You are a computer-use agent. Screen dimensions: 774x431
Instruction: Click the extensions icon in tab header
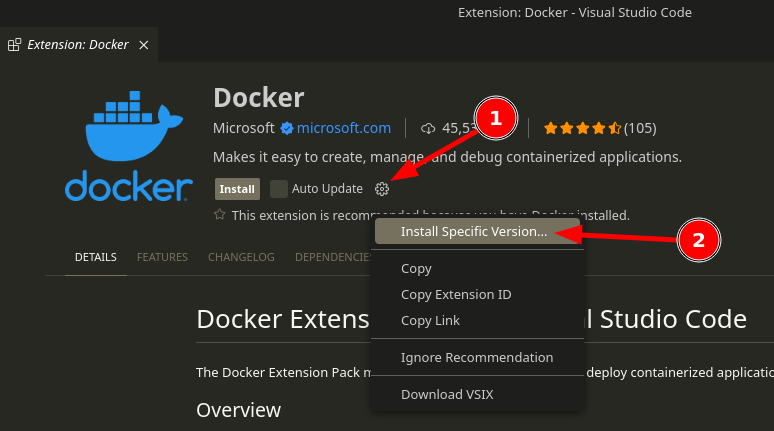click(x=14, y=45)
